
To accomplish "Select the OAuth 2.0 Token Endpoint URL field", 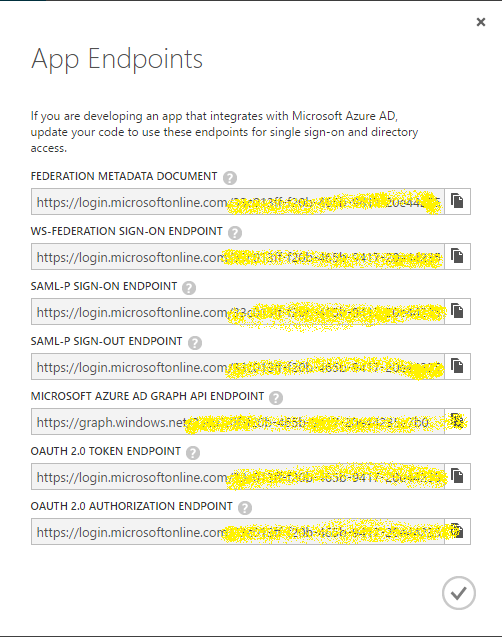I will (238, 476).
